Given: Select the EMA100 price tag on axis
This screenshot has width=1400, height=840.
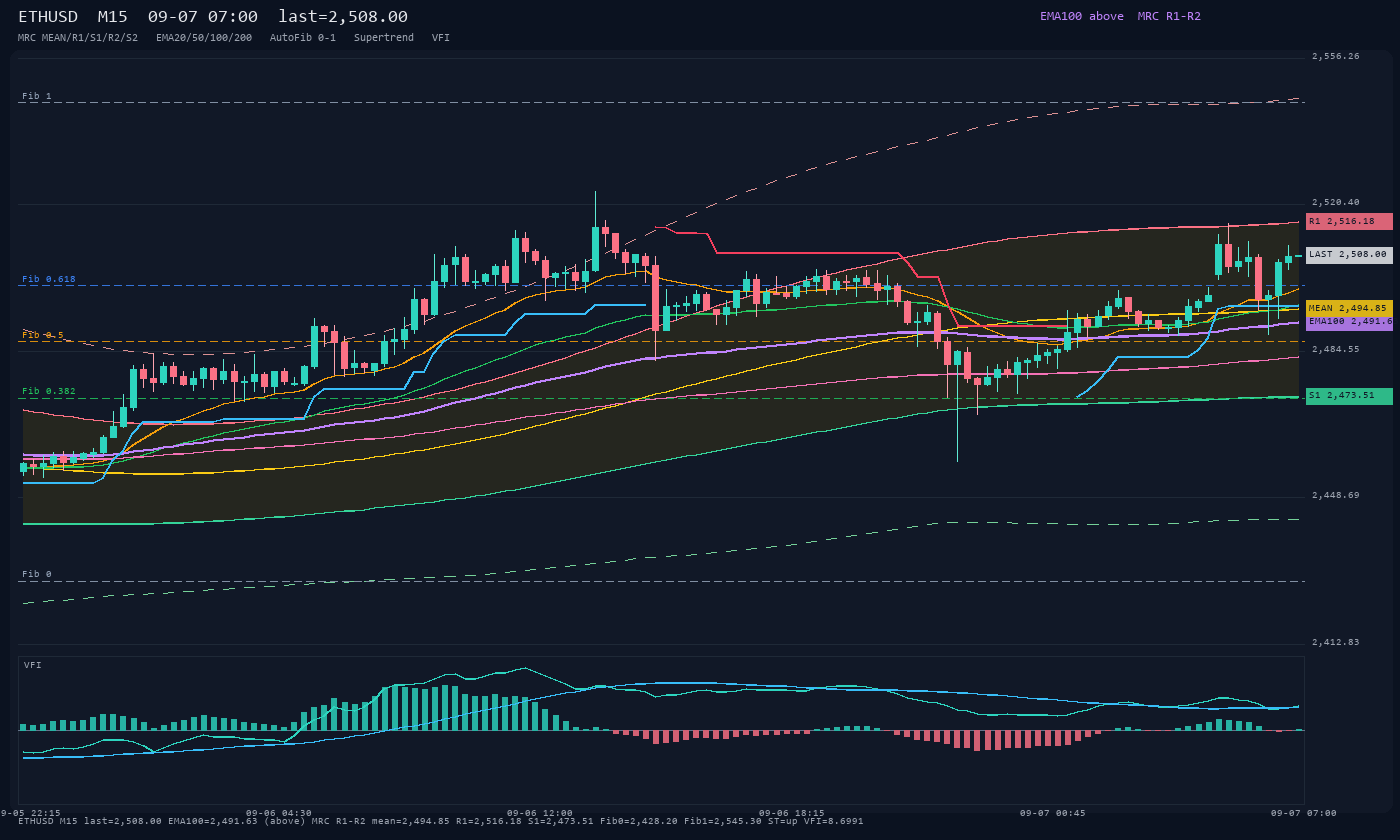Looking at the screenshot, I should pyautogui.click(x=1349, y=323).
